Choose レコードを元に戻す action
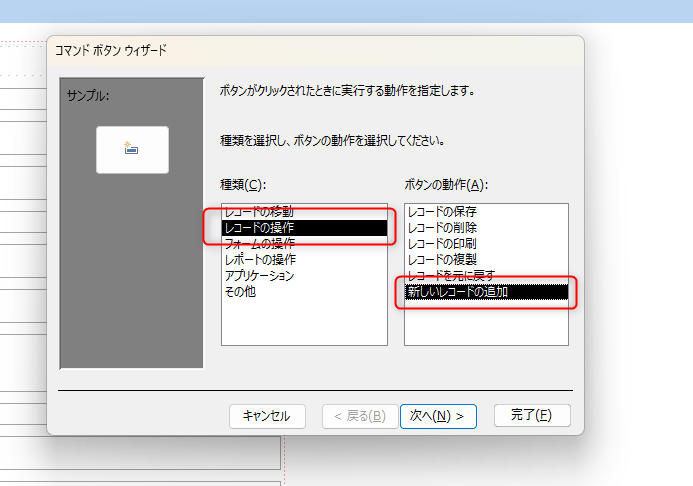Viewport: 693px width, 486px height. coord(451,275)
